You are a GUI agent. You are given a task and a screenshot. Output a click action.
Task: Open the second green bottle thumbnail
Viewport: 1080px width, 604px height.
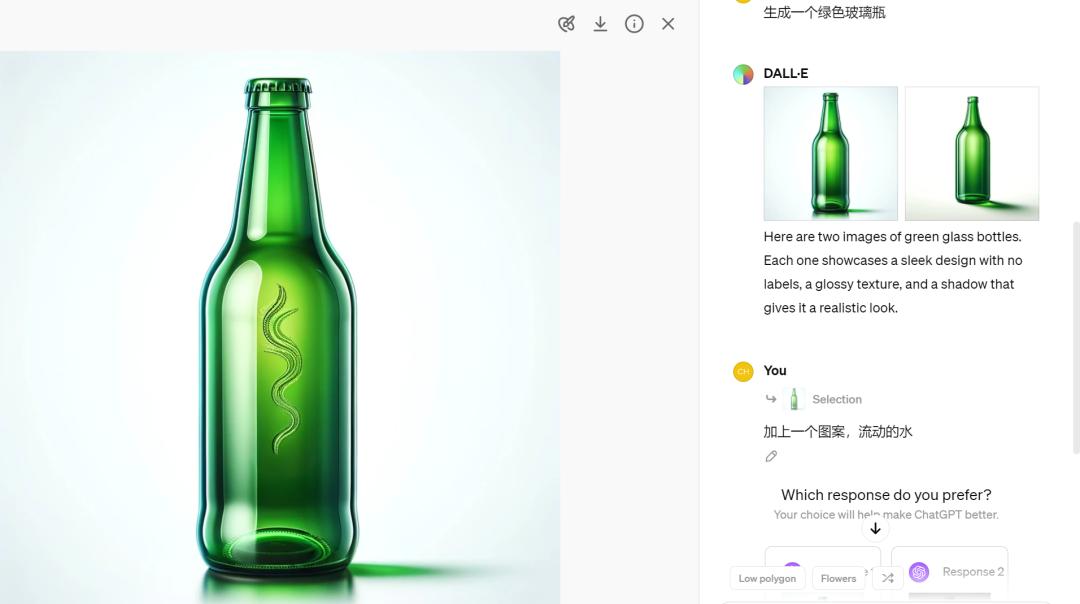click(x=971, y=153)
